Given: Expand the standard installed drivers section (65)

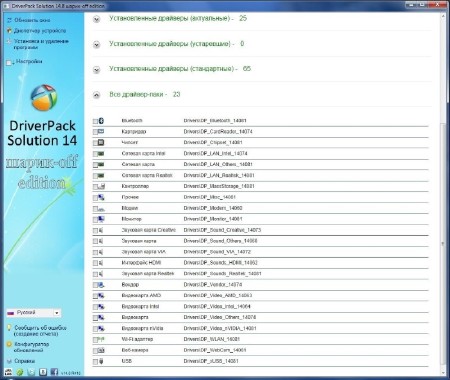Looking at the screenshot, I should tap(96, 70).
